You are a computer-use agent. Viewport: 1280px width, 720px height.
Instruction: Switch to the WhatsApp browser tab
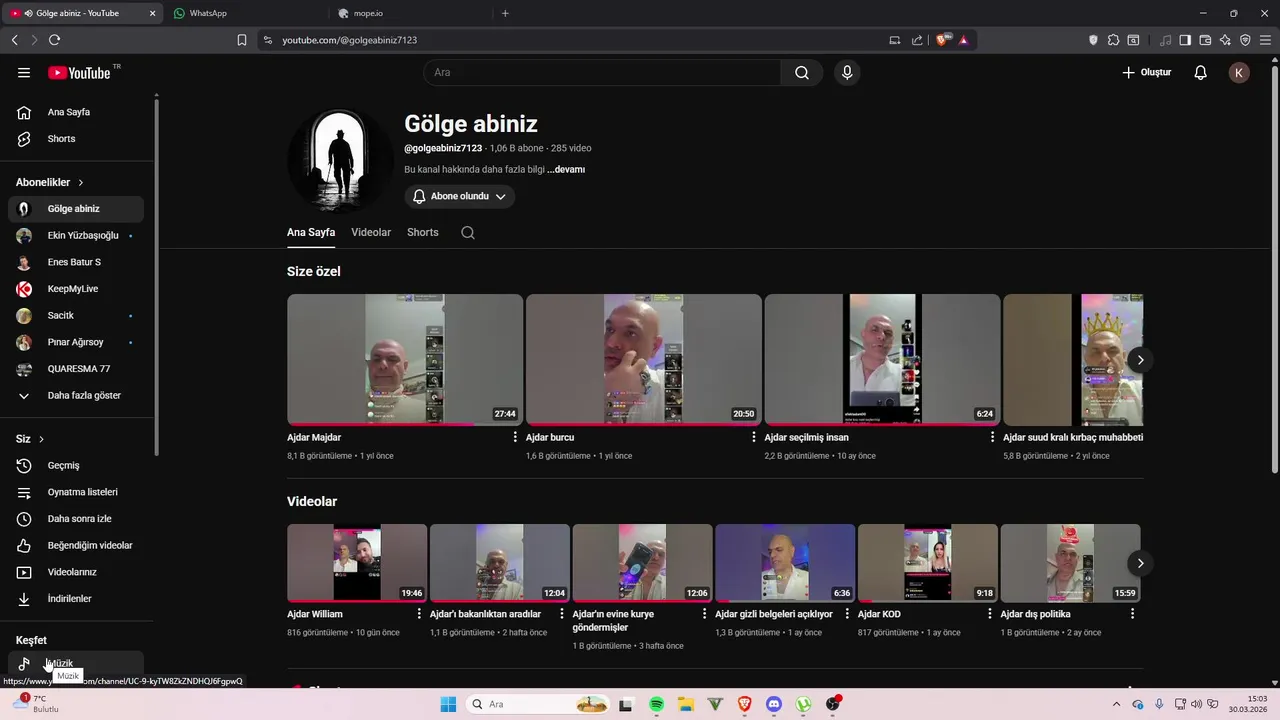[x=245, y=13]
